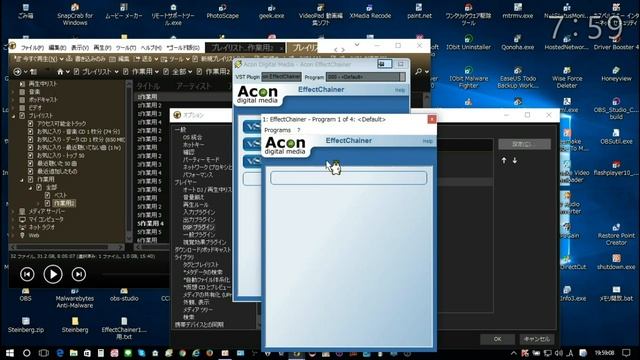Click third VST button in rear EffectChainer
Viewport: 640px width, 360px height.
point(252,161)
